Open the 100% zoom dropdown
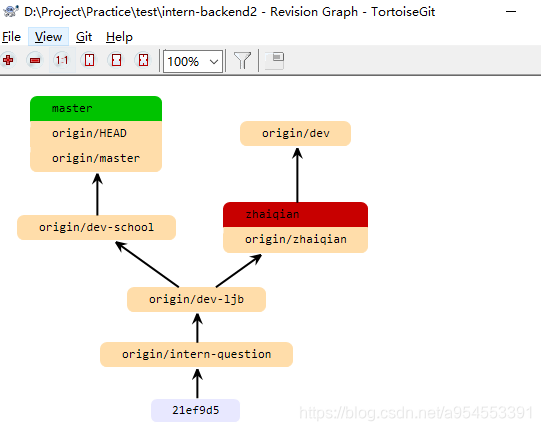The height and width of the screenshot is (431, 541). (193, 61)
